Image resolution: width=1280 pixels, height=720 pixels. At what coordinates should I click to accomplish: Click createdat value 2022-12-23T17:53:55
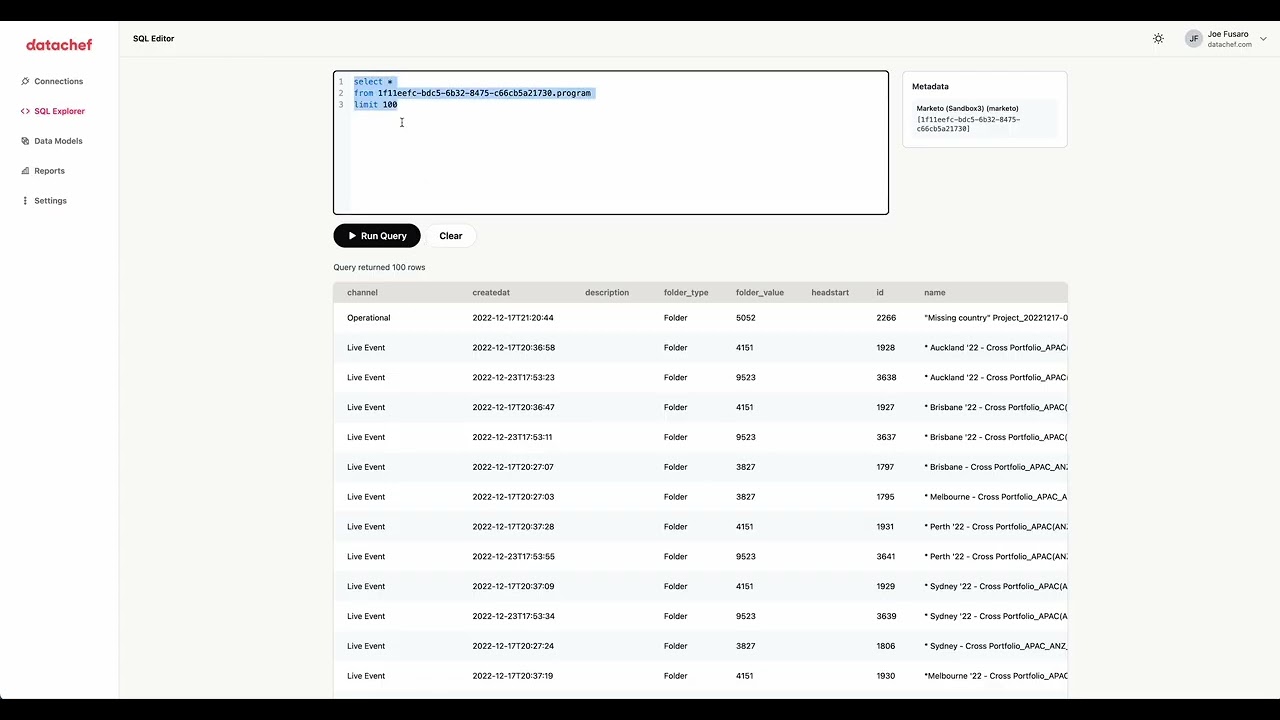click(513, 557)
